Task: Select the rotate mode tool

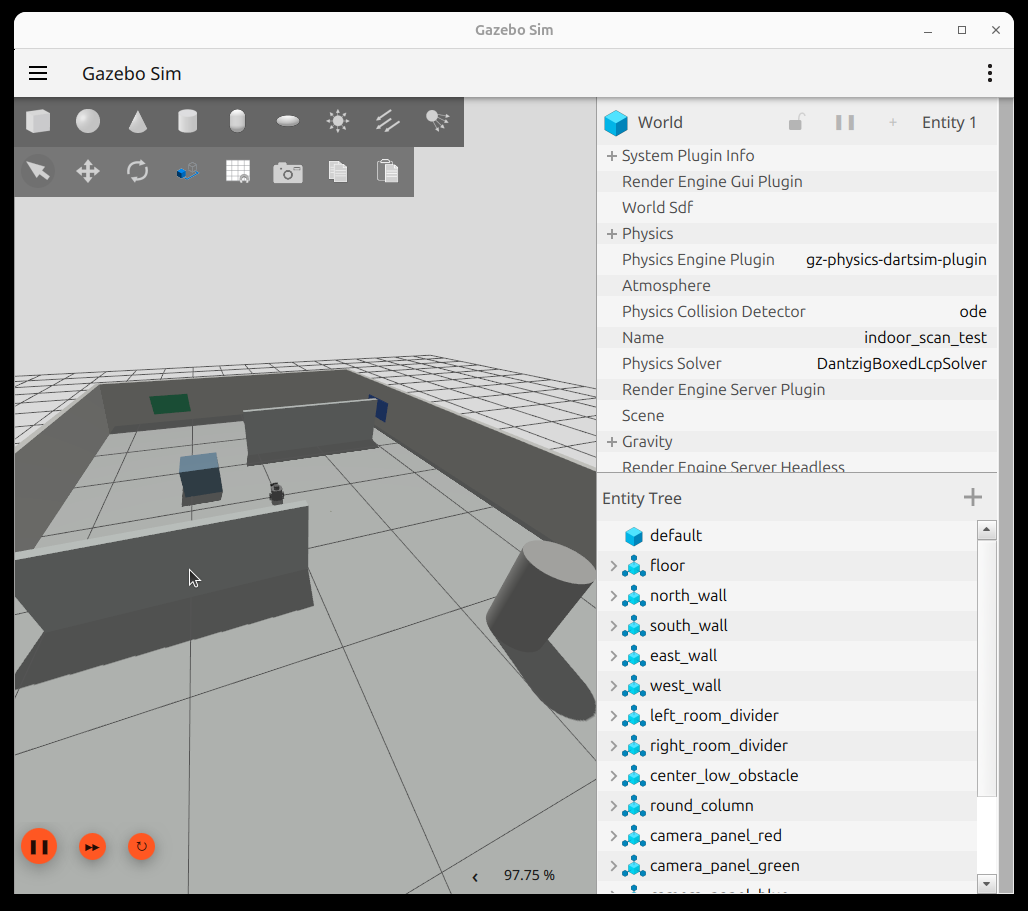Action: (138, 172)
